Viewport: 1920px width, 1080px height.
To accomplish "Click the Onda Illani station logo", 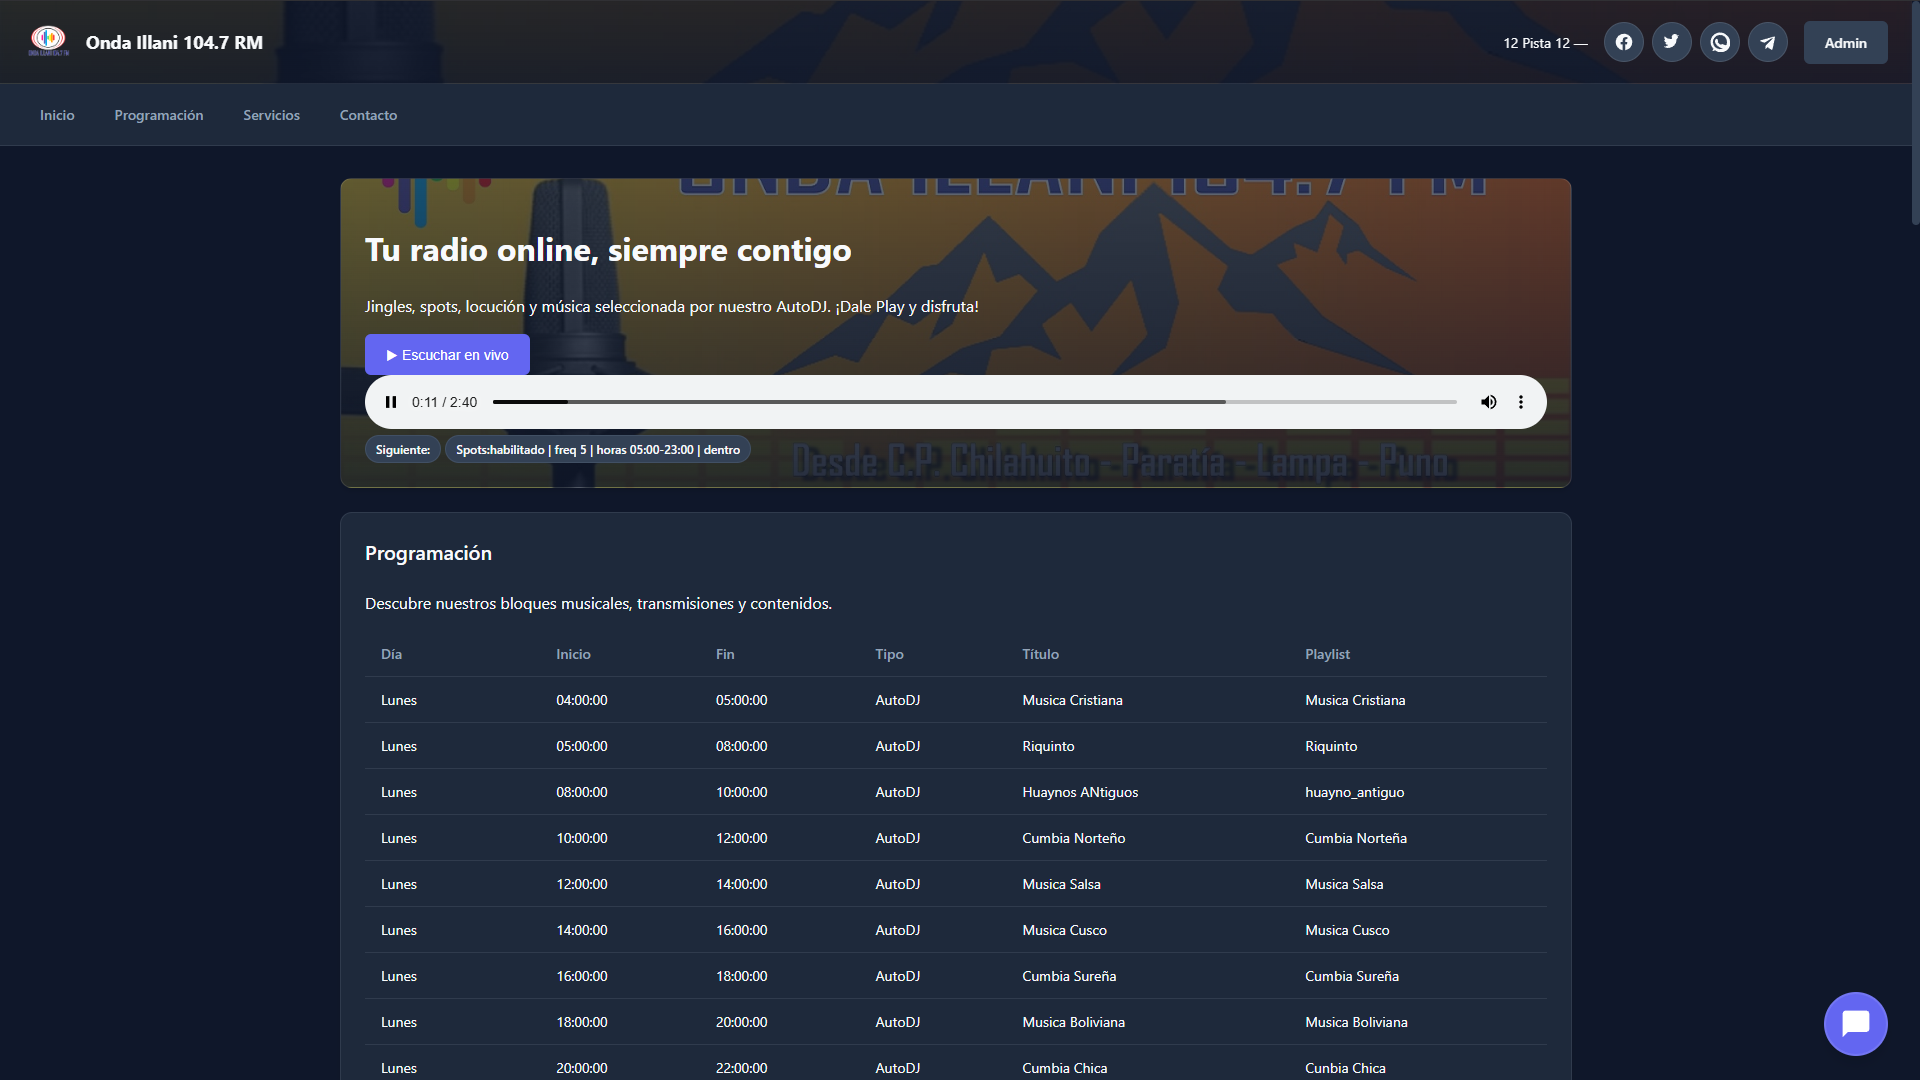I will coord(48,41).
